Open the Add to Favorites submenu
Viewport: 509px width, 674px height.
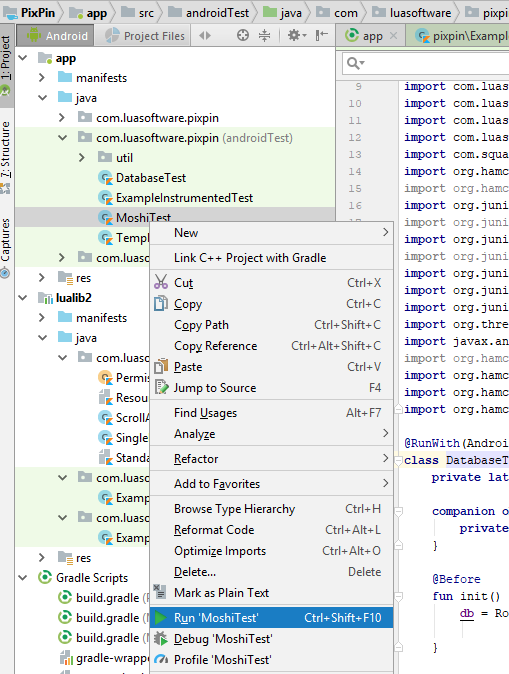[x=272, y=484]
